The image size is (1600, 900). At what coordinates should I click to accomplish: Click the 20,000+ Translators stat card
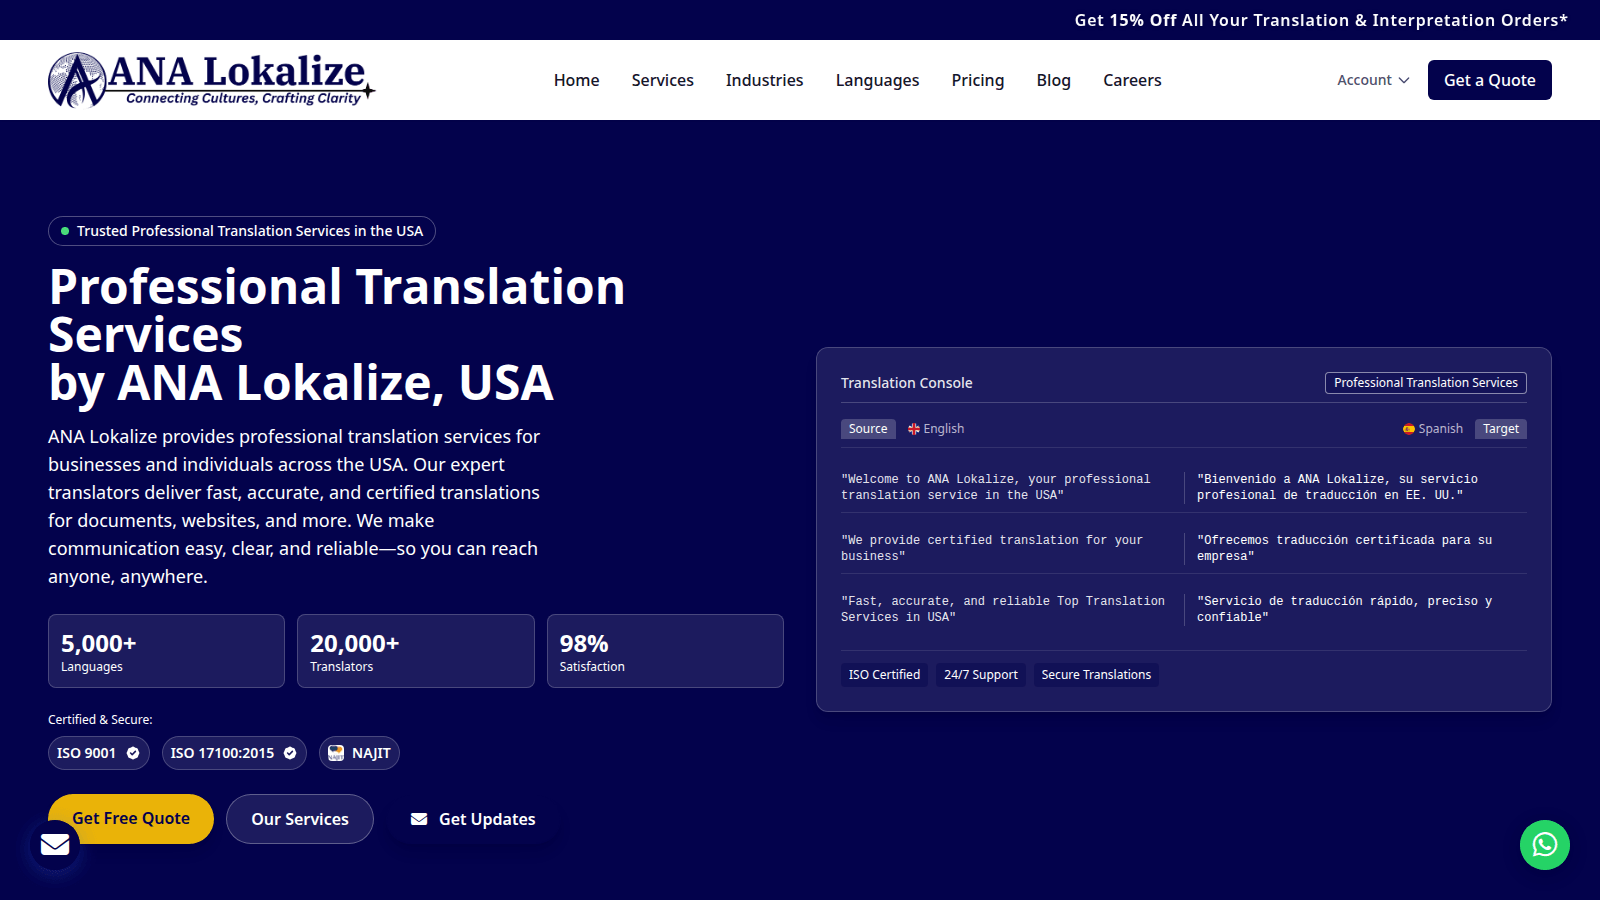(416, 651)
